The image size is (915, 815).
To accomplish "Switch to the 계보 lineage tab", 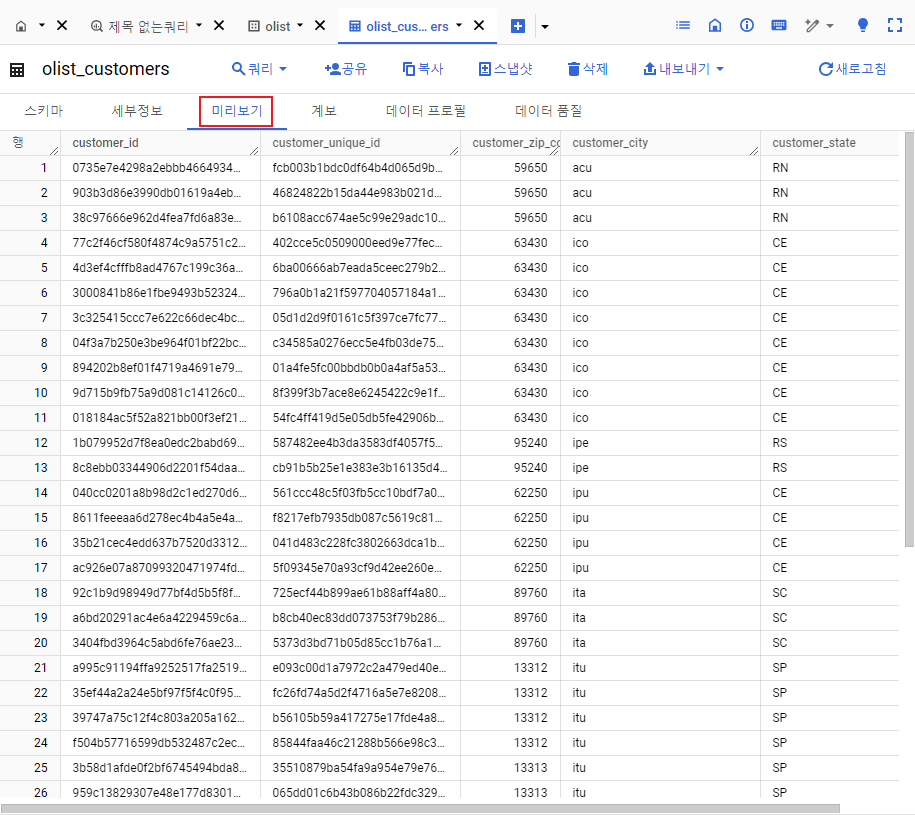I will tap(324, 111).
